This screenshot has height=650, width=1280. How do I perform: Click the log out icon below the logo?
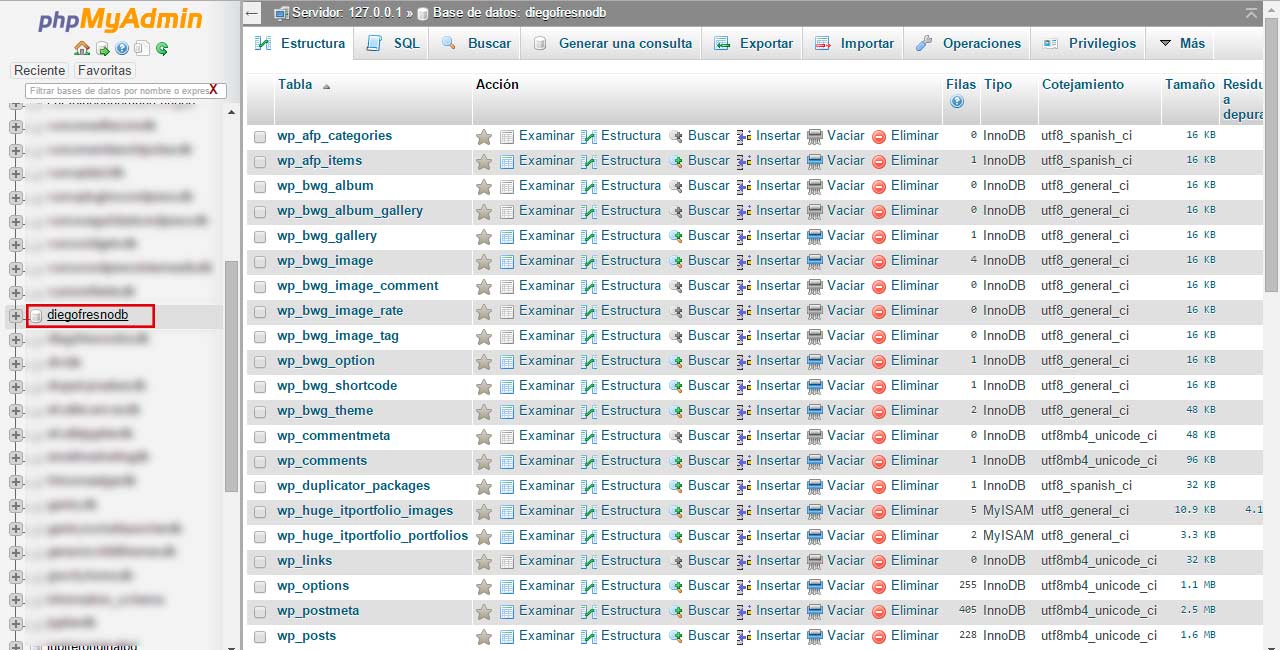pyautogui.click(x=102, y=49)
